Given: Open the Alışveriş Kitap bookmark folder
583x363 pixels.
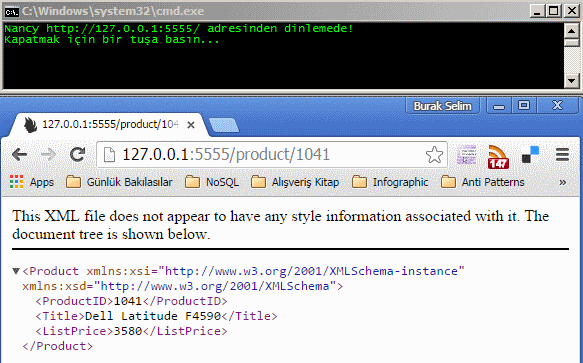Looking at the screenshot, I should [x=295, y=182].
